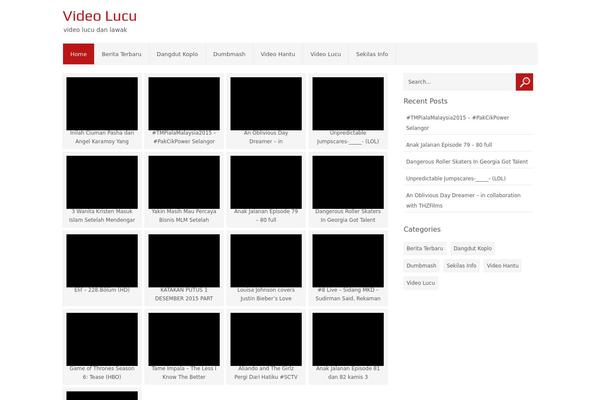Click the Video Lucu site title

coord(100,16)
